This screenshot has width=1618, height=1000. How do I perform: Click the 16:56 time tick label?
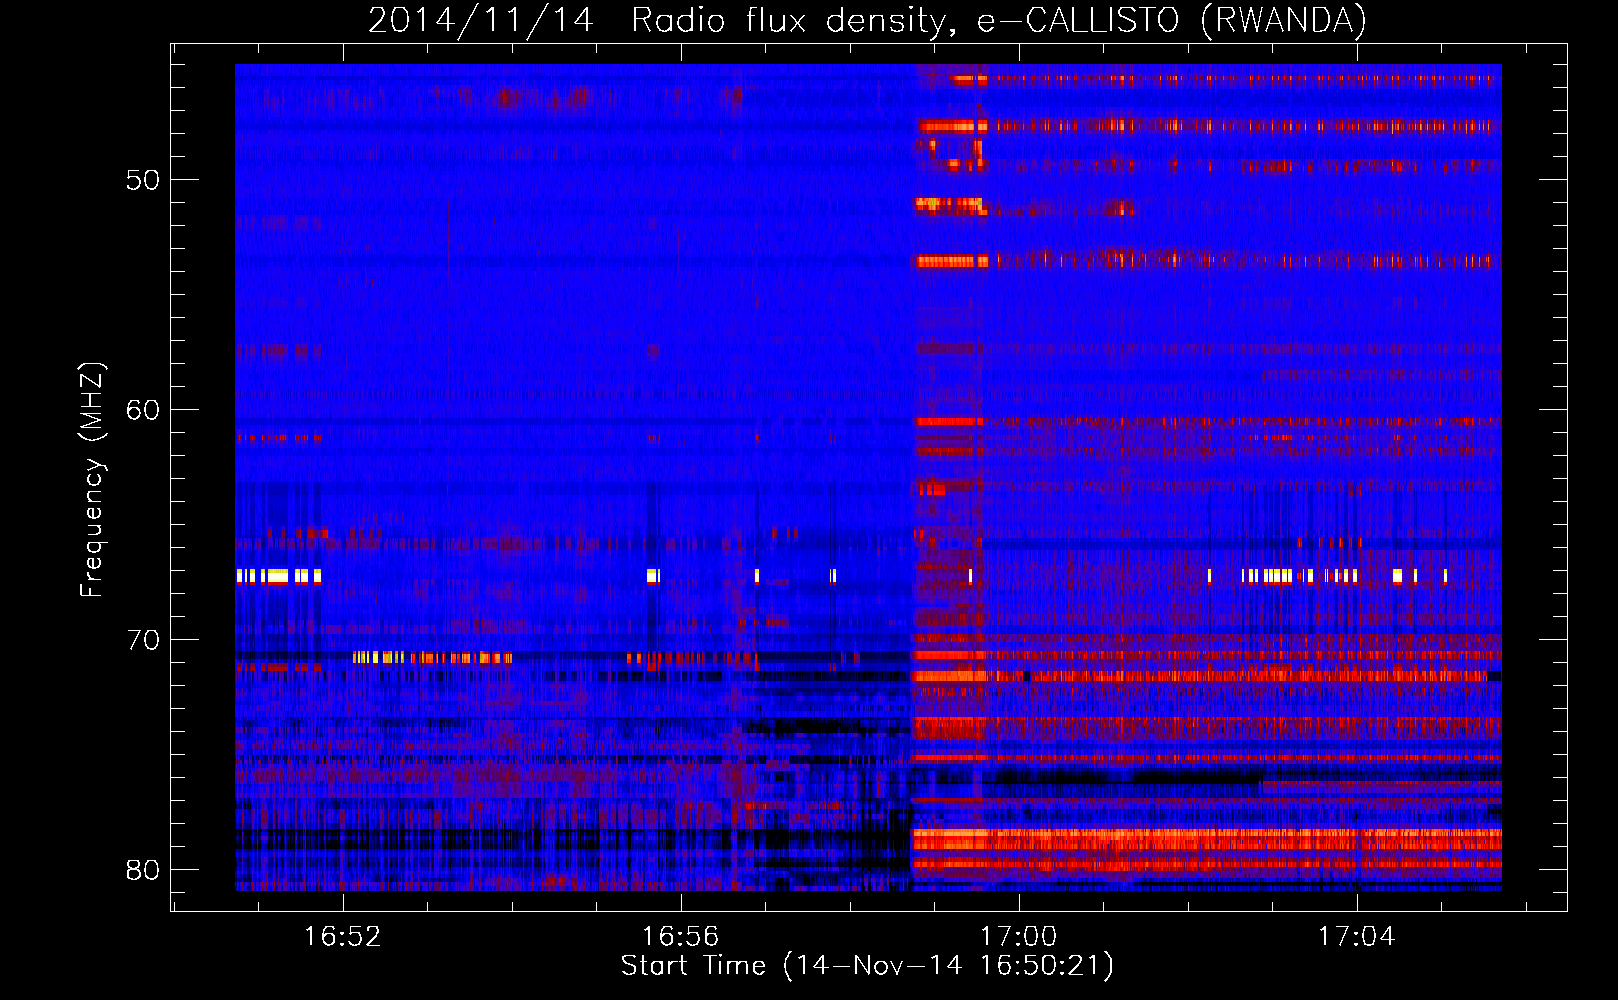point(680,937)
